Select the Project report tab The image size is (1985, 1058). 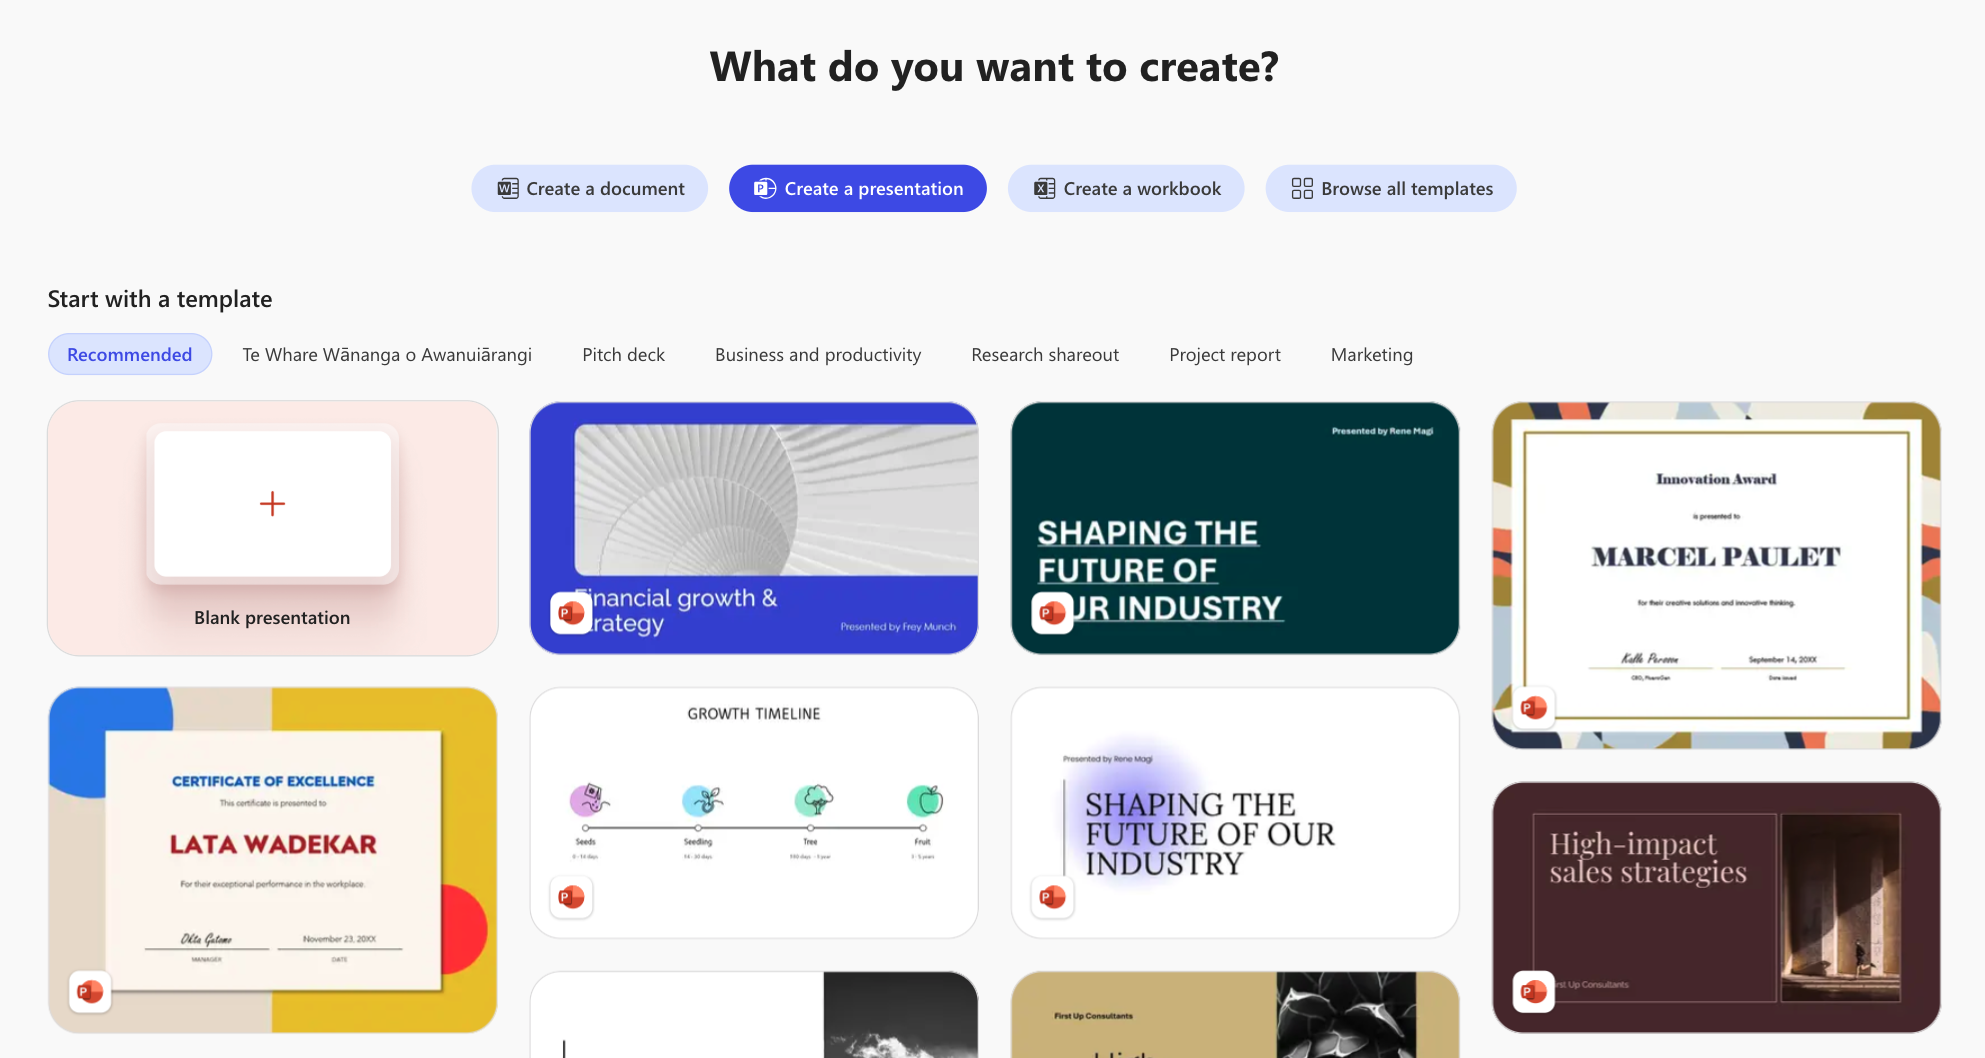click(x=1225, y=354)
